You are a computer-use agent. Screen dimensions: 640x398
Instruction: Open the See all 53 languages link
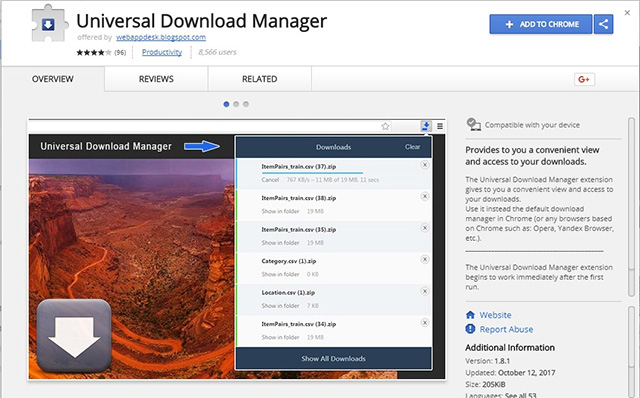(x=520, y=395)
